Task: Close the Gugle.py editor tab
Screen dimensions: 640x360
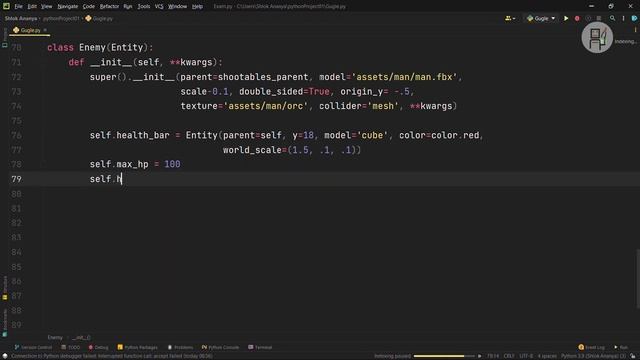Action: pyautogui.click(x=45, y=30)
